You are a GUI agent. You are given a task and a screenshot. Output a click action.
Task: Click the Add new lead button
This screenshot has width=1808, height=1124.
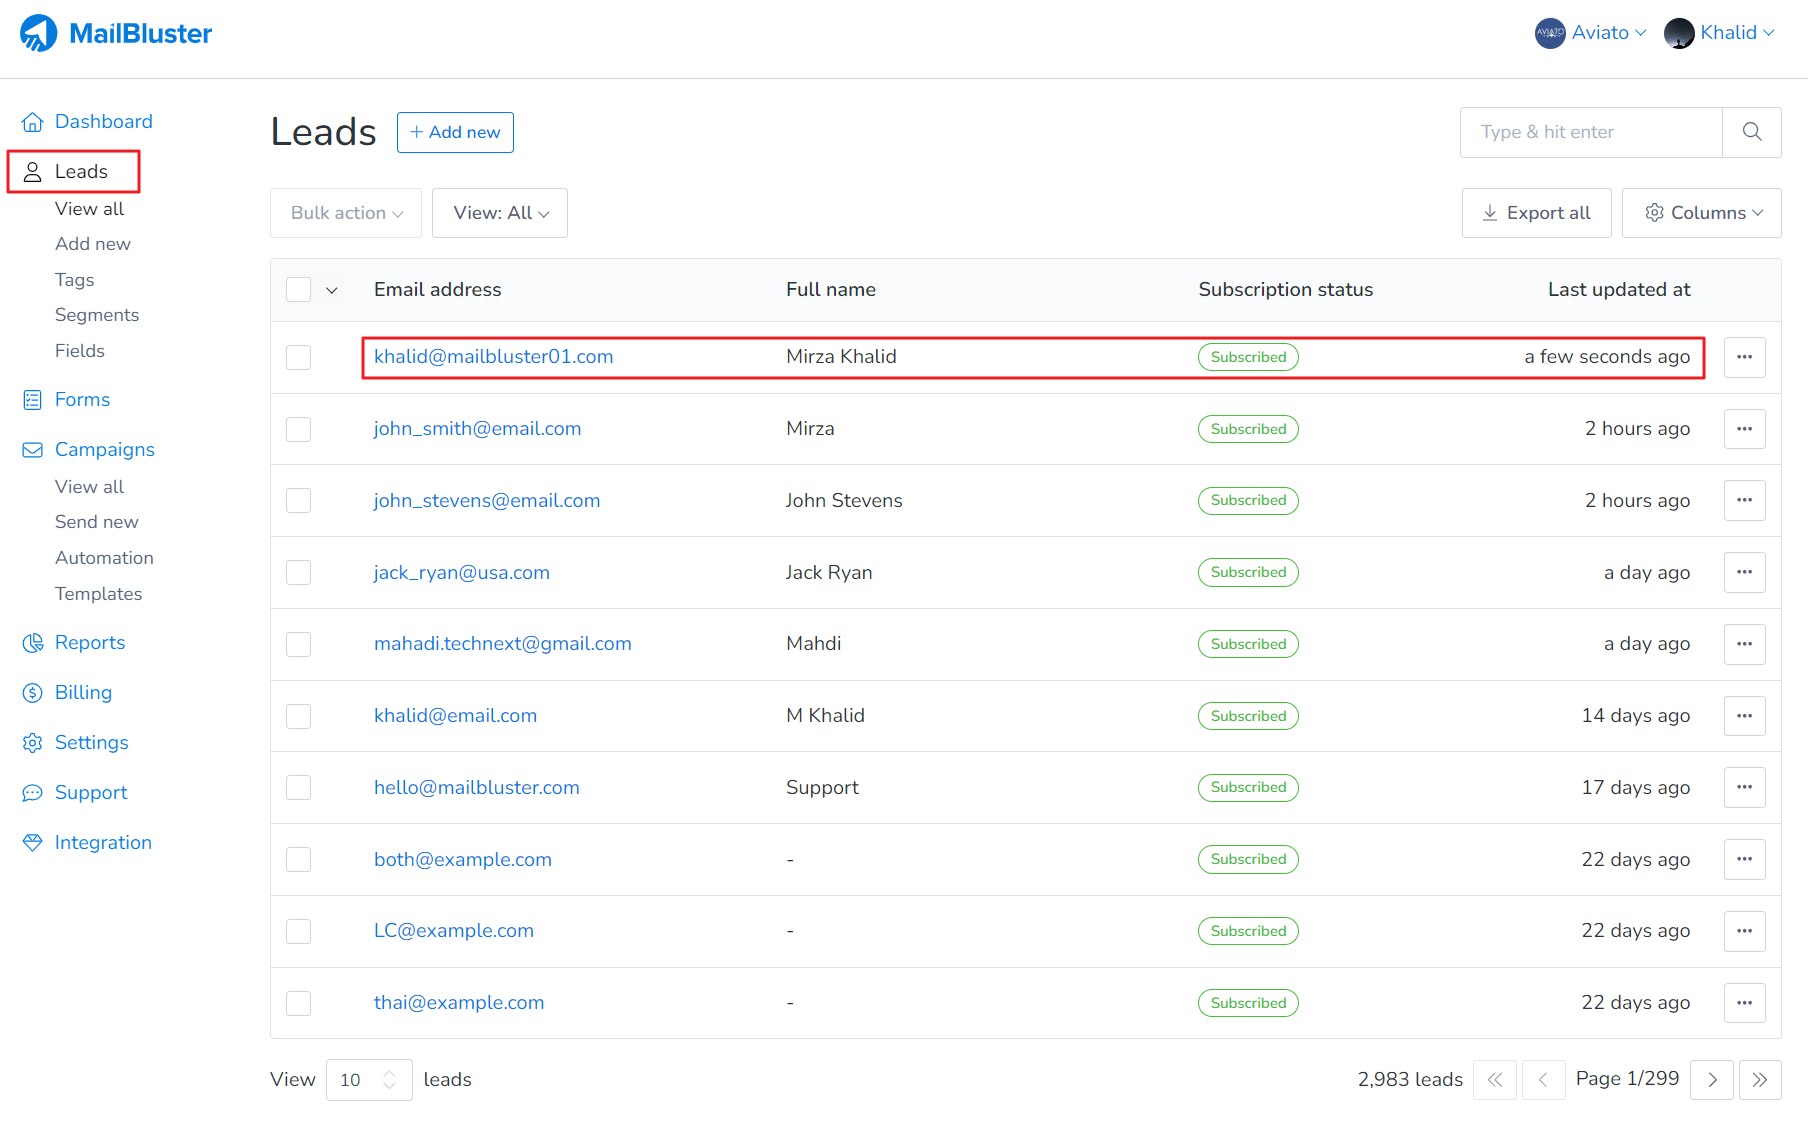(455, 132)
